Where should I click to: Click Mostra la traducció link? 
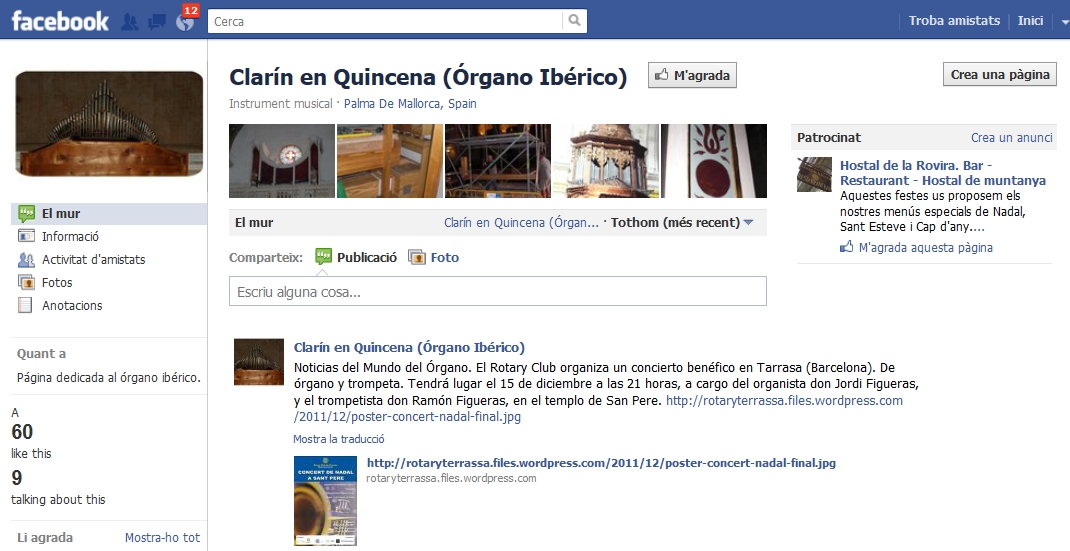click(338, 439)
